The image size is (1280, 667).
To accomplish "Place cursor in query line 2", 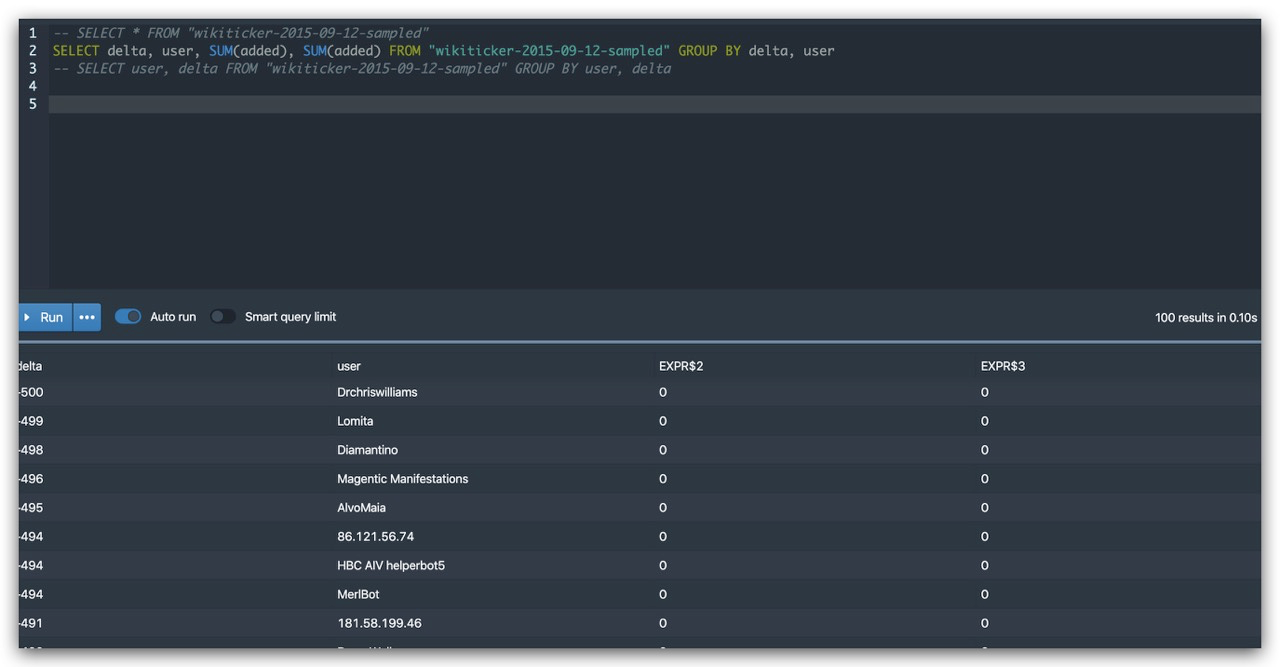I will point(443,50).
